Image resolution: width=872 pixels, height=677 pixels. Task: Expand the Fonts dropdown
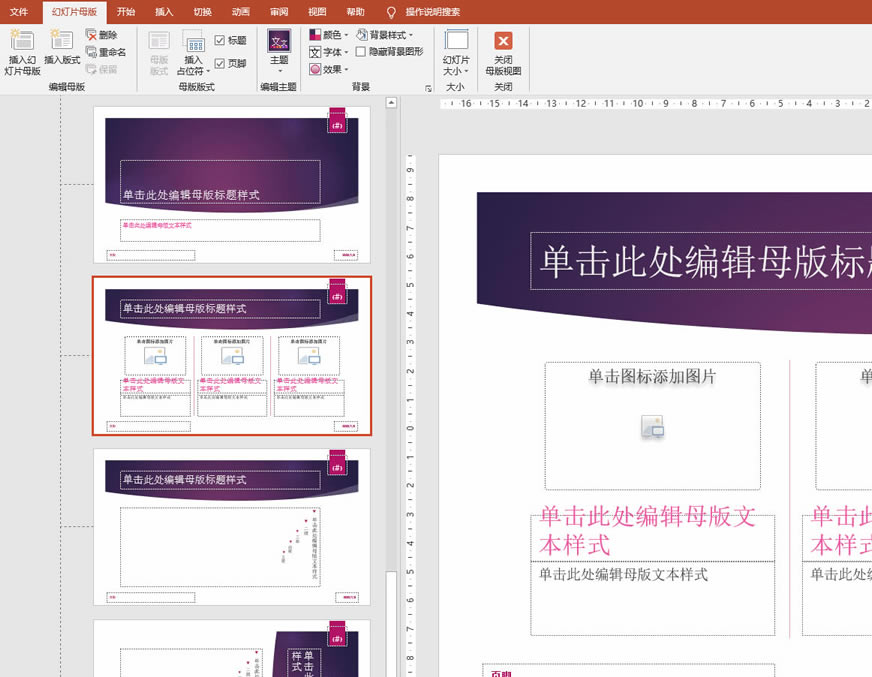[x=329, y=52]
